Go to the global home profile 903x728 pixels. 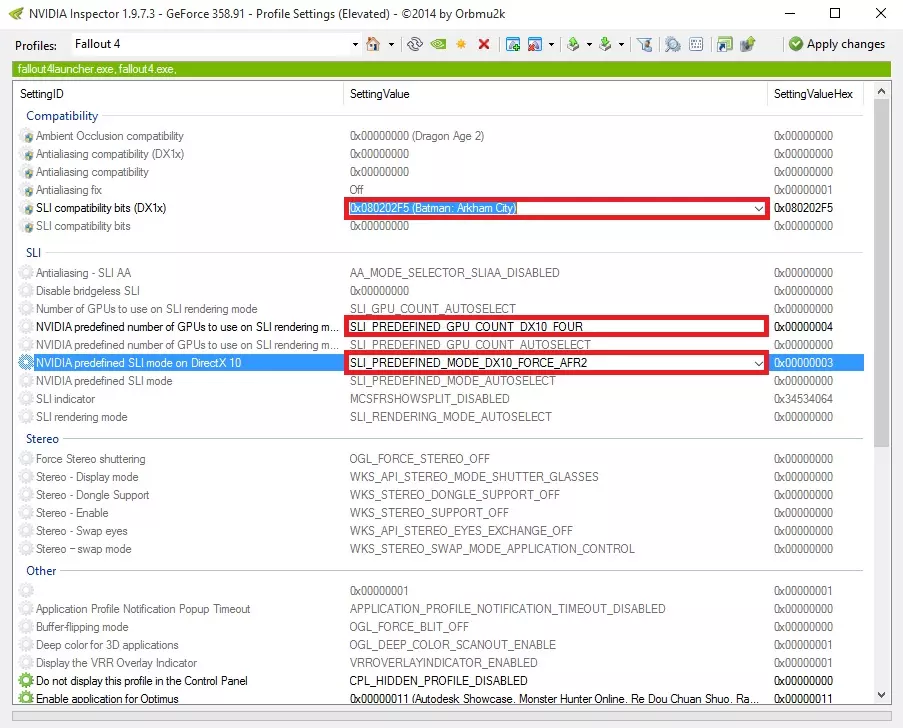pos(373,44)
